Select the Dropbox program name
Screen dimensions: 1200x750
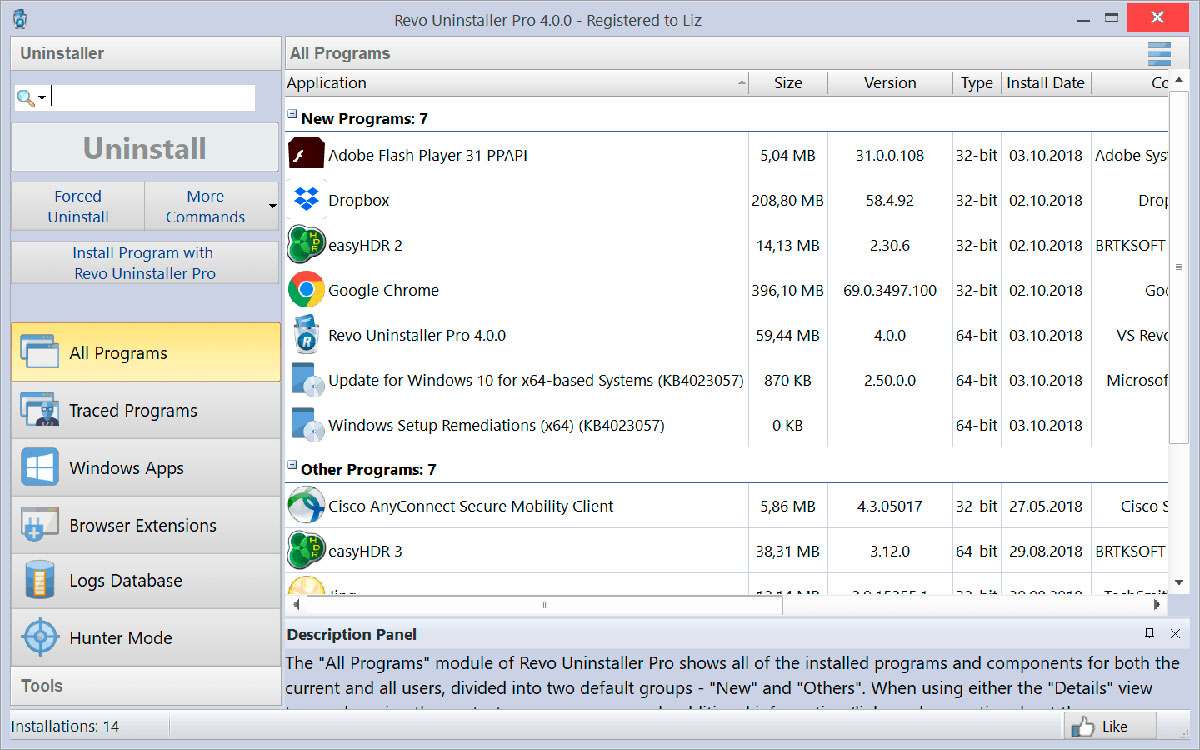pos(359,201)
